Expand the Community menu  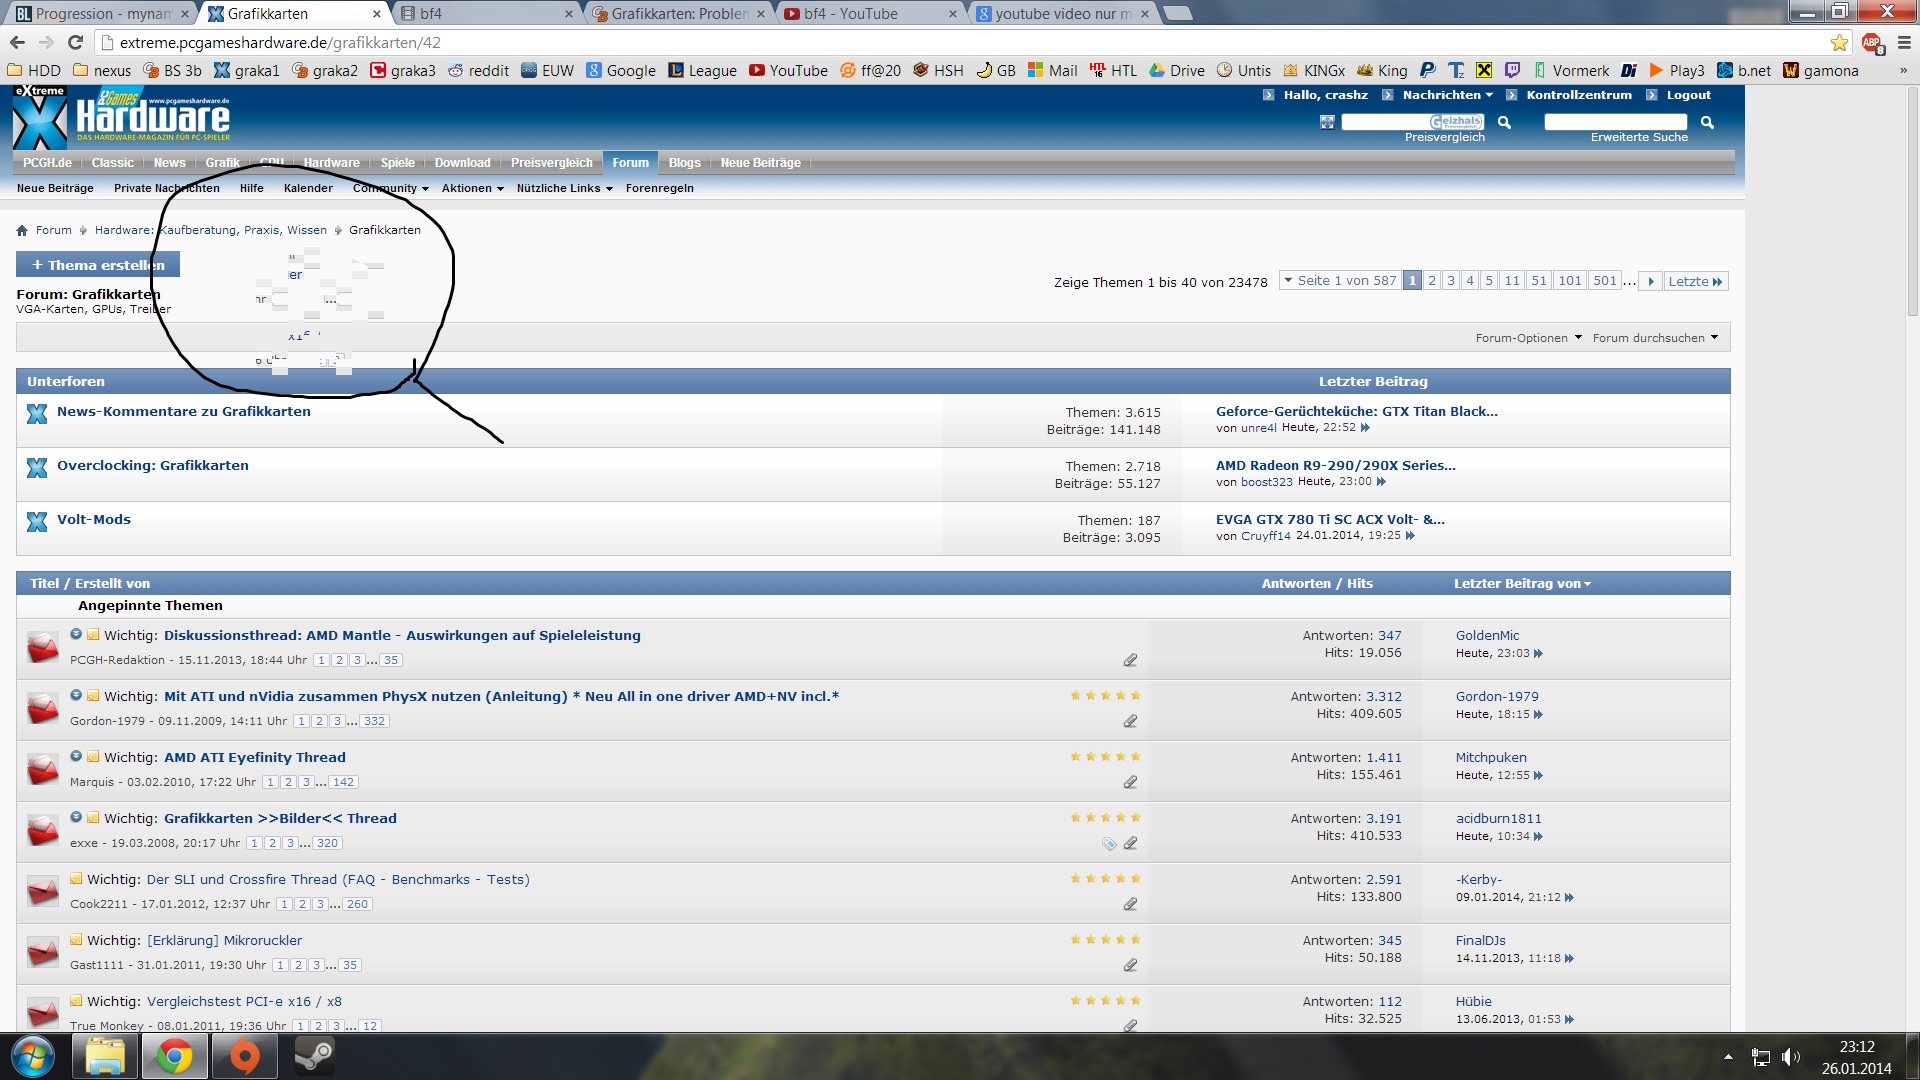coord(390,188)
